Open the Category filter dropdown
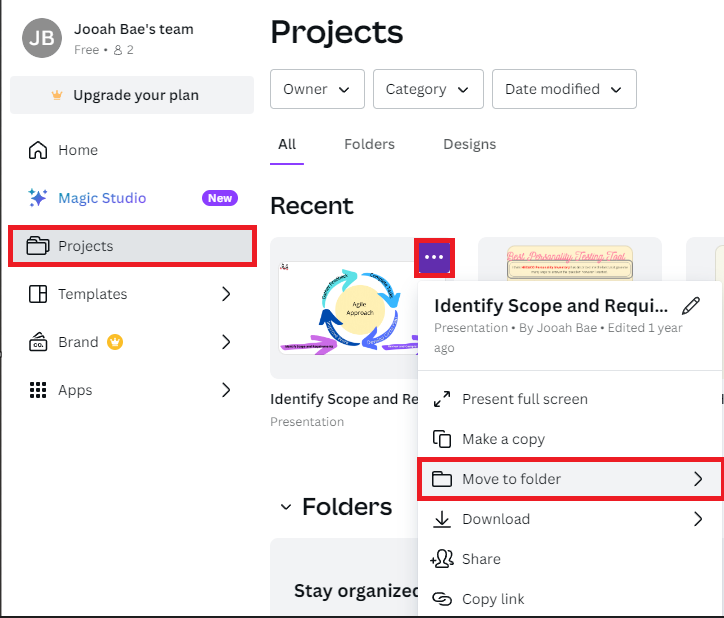The height and width of the screenshot is (618, 724). coord(428,89)
